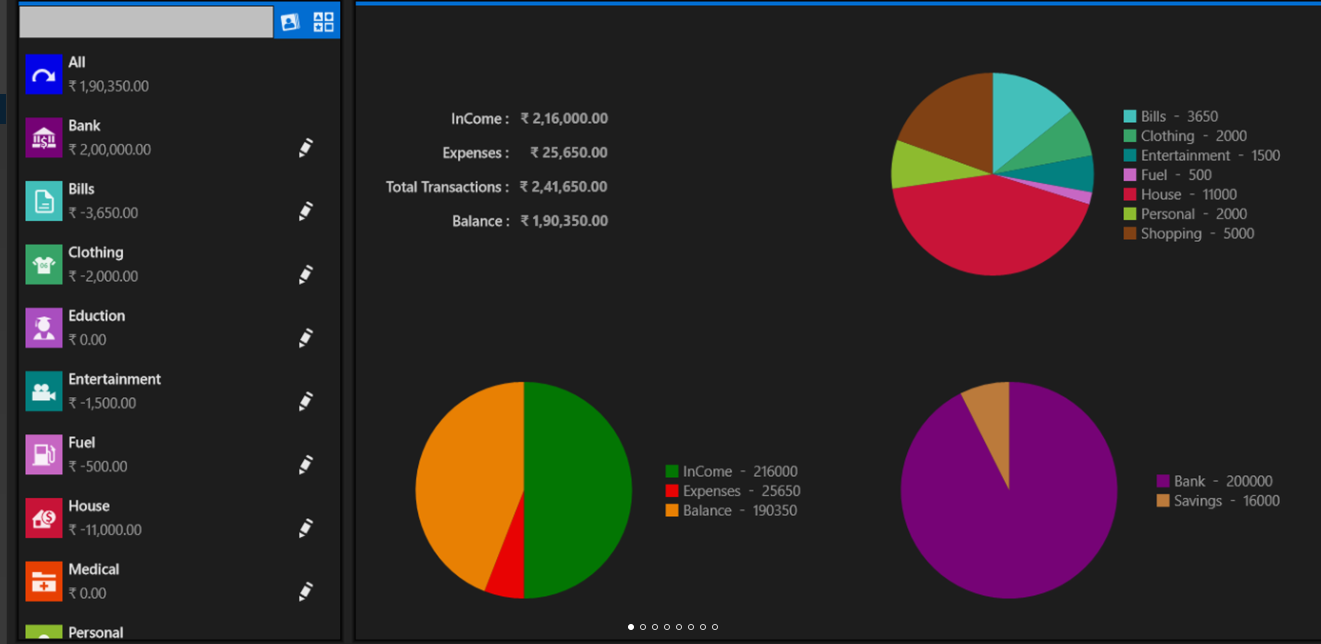Edit the Entertainment category with pencil icon
The width and height of the screenshot is (1321, 644).
coord(306,401)
